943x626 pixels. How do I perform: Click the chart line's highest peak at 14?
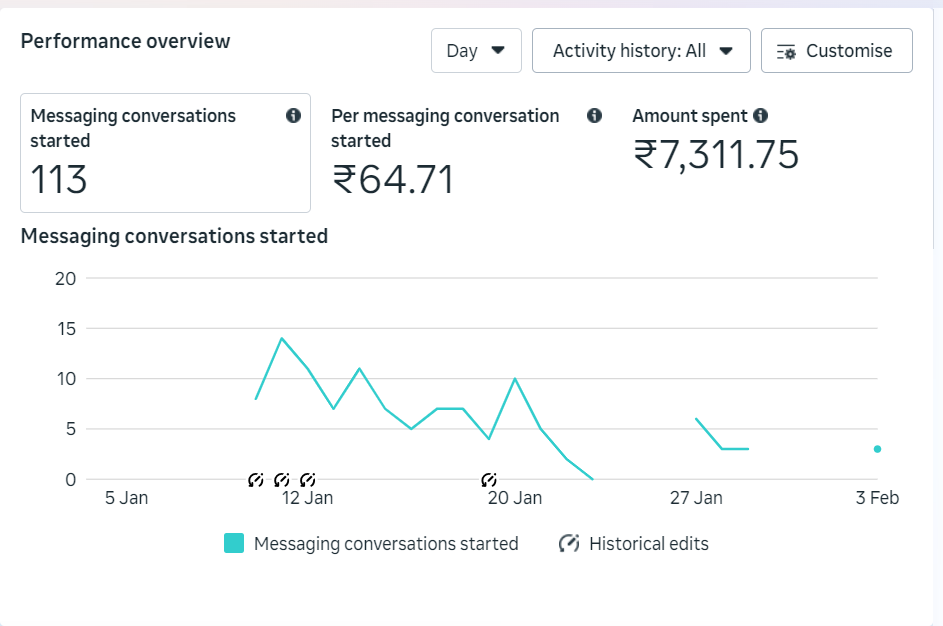[x=282, y=338]
